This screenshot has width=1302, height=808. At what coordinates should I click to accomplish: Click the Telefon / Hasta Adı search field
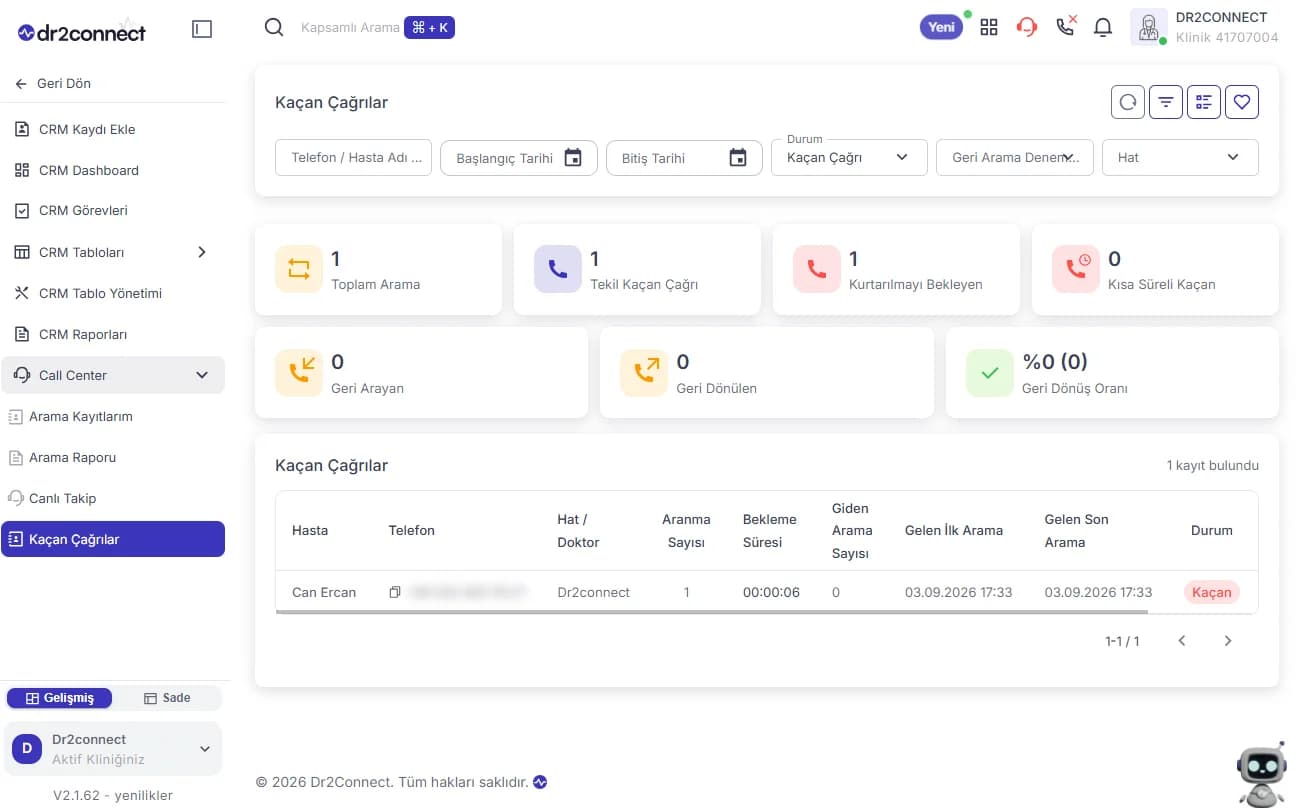(353, 158)
